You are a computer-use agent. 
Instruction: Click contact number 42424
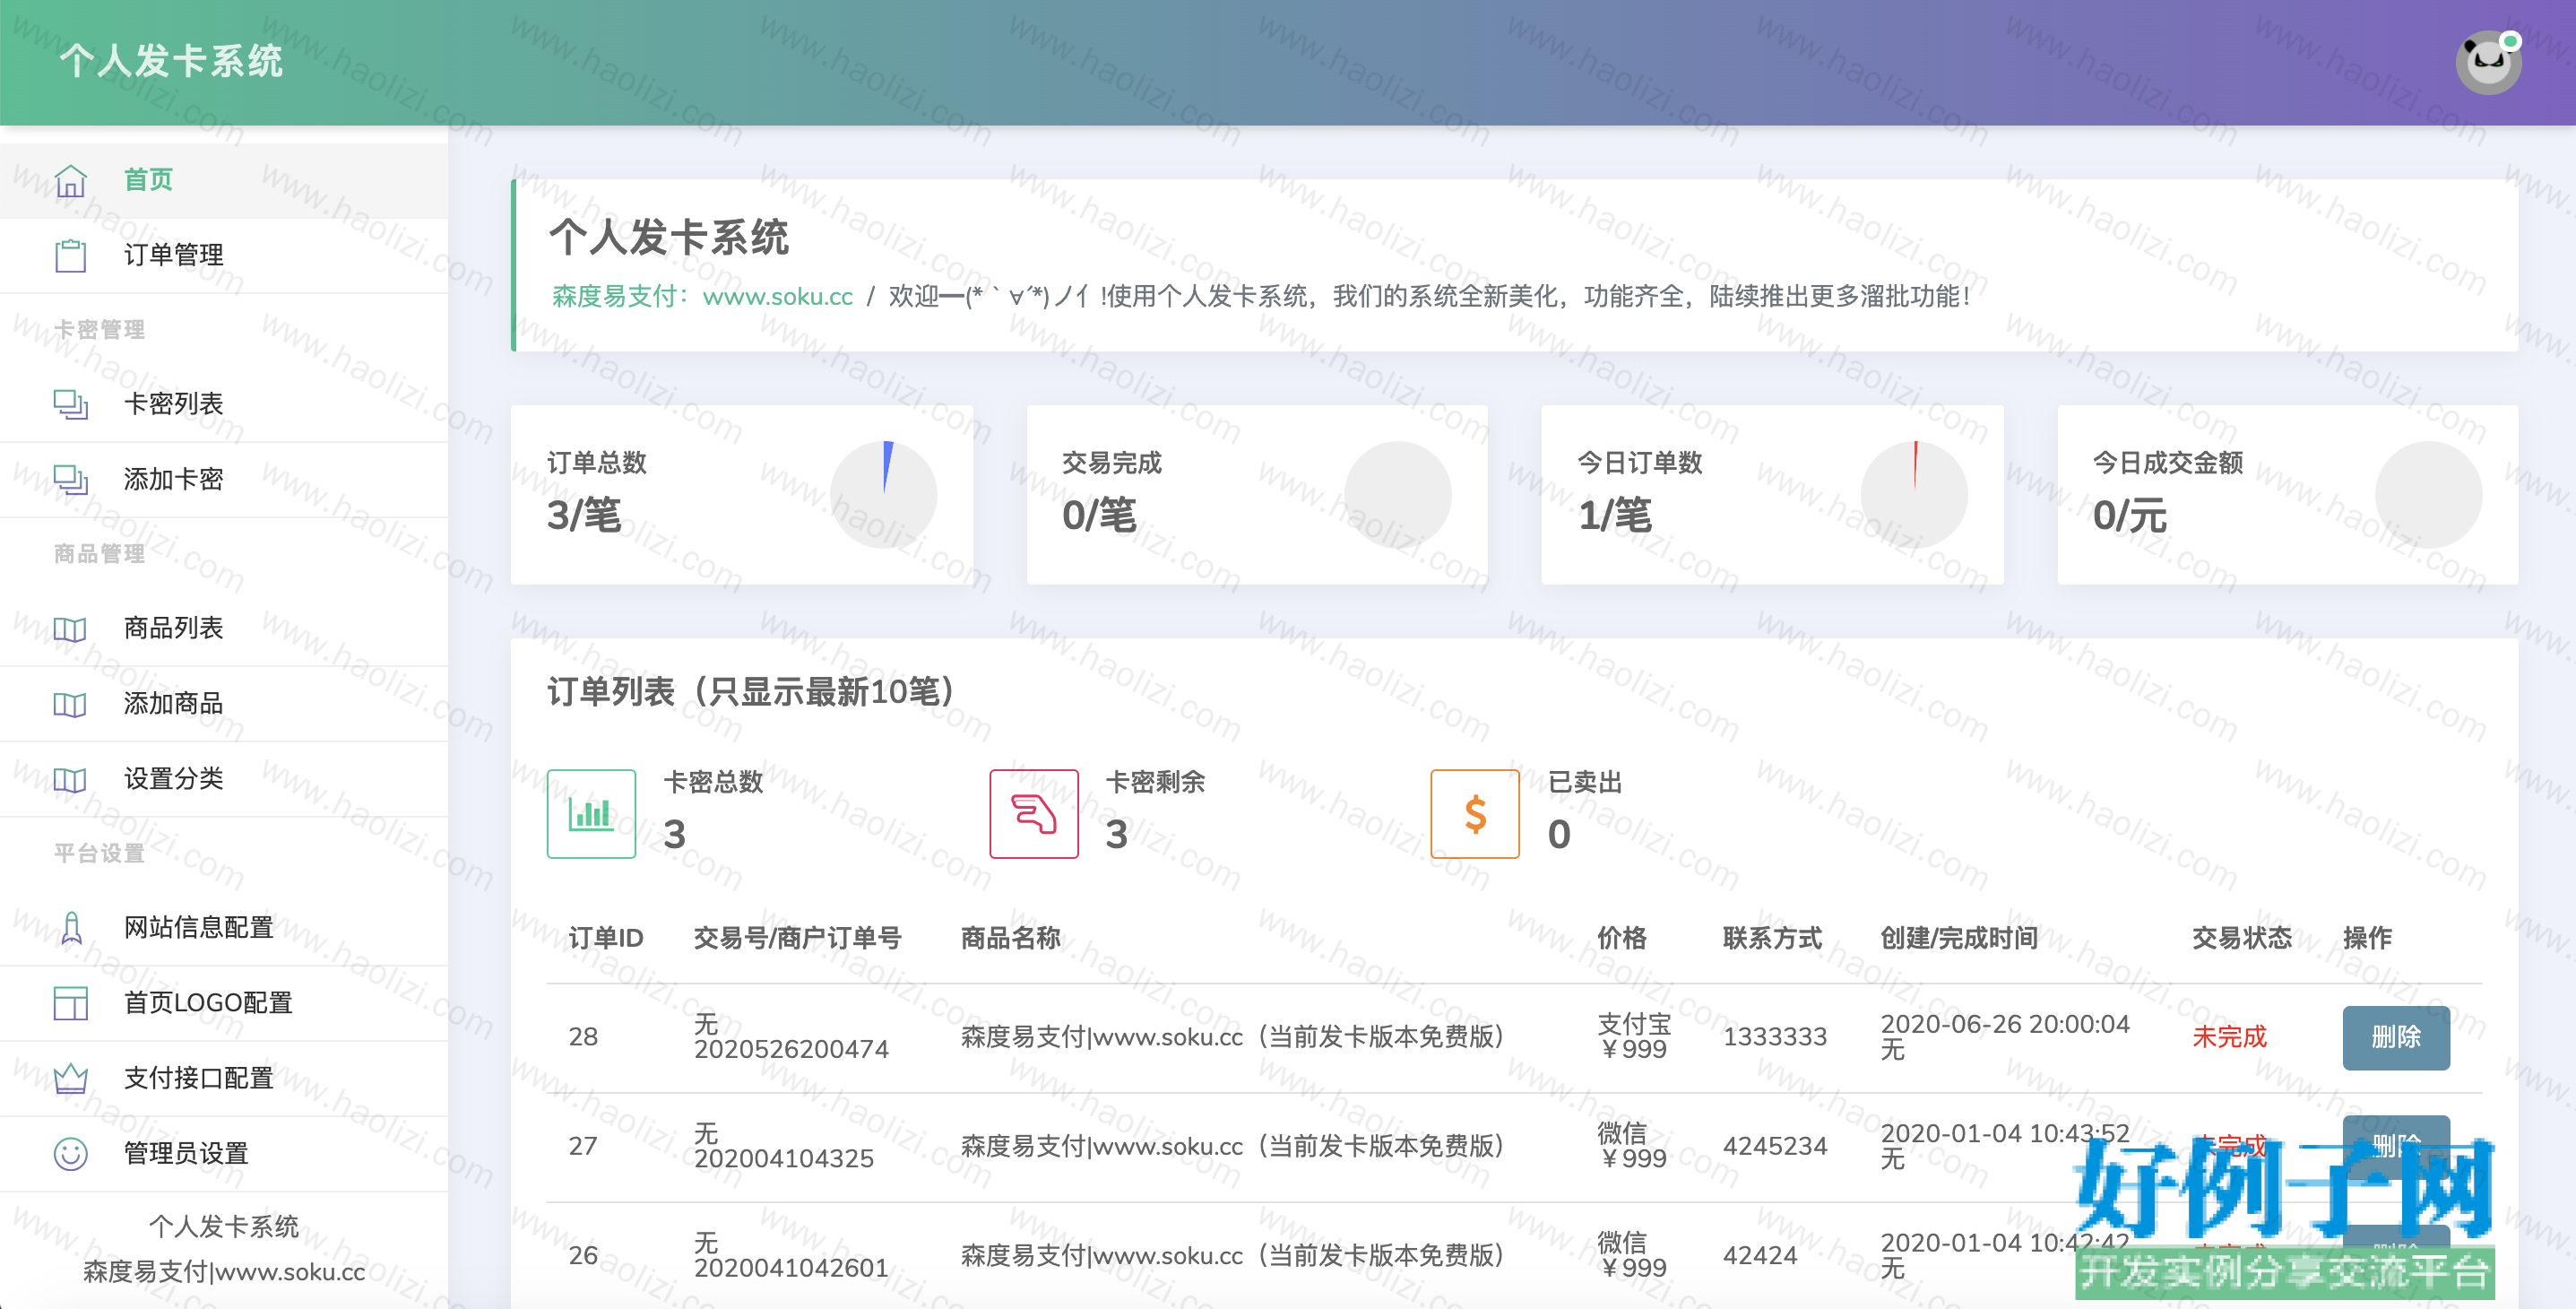(x=1760, y=1256)
